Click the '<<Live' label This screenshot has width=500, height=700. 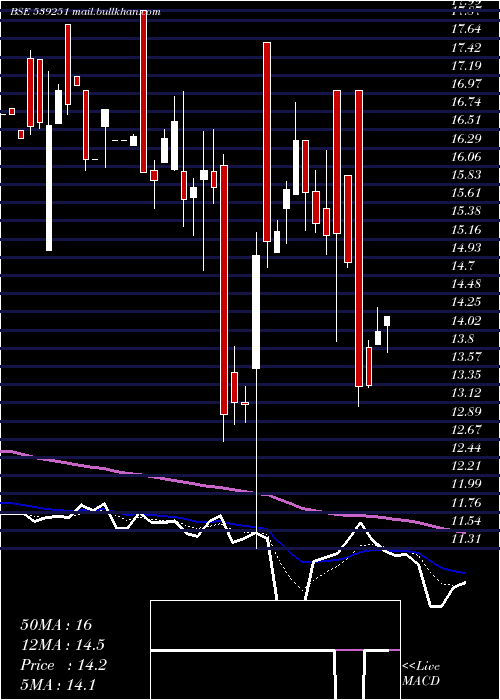(421, 667)
